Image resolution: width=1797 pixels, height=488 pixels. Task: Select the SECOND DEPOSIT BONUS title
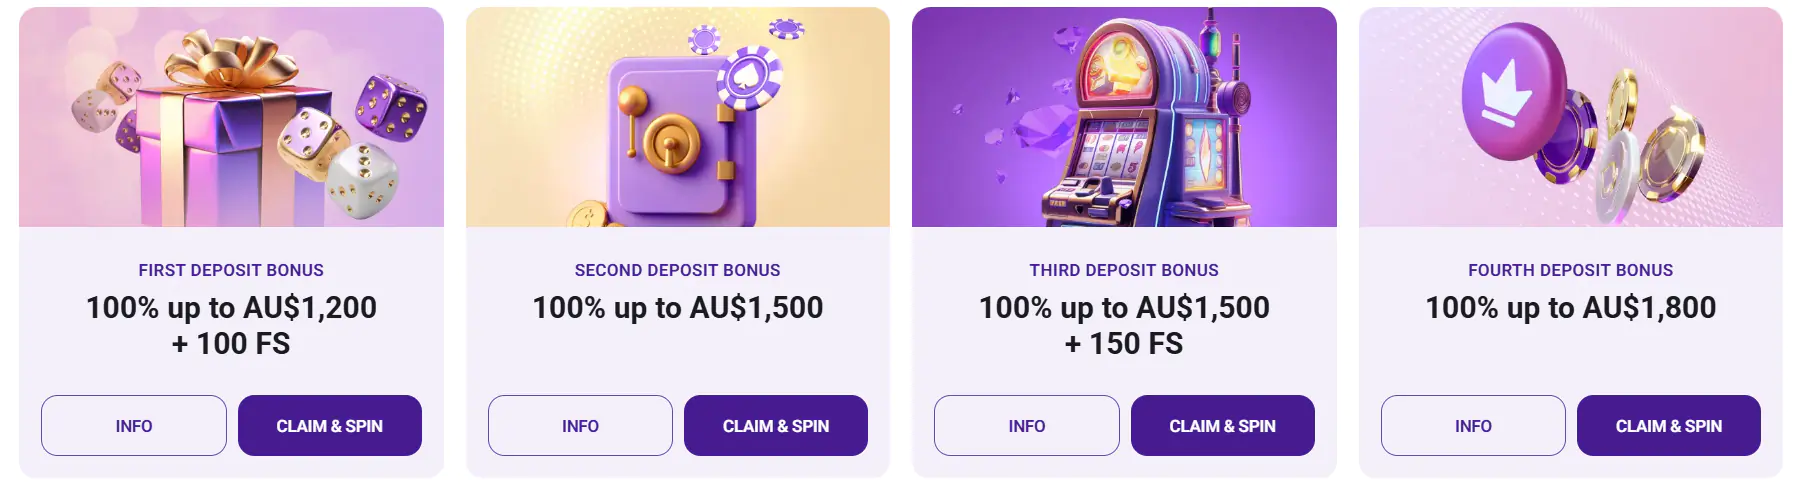coord(678,270)
